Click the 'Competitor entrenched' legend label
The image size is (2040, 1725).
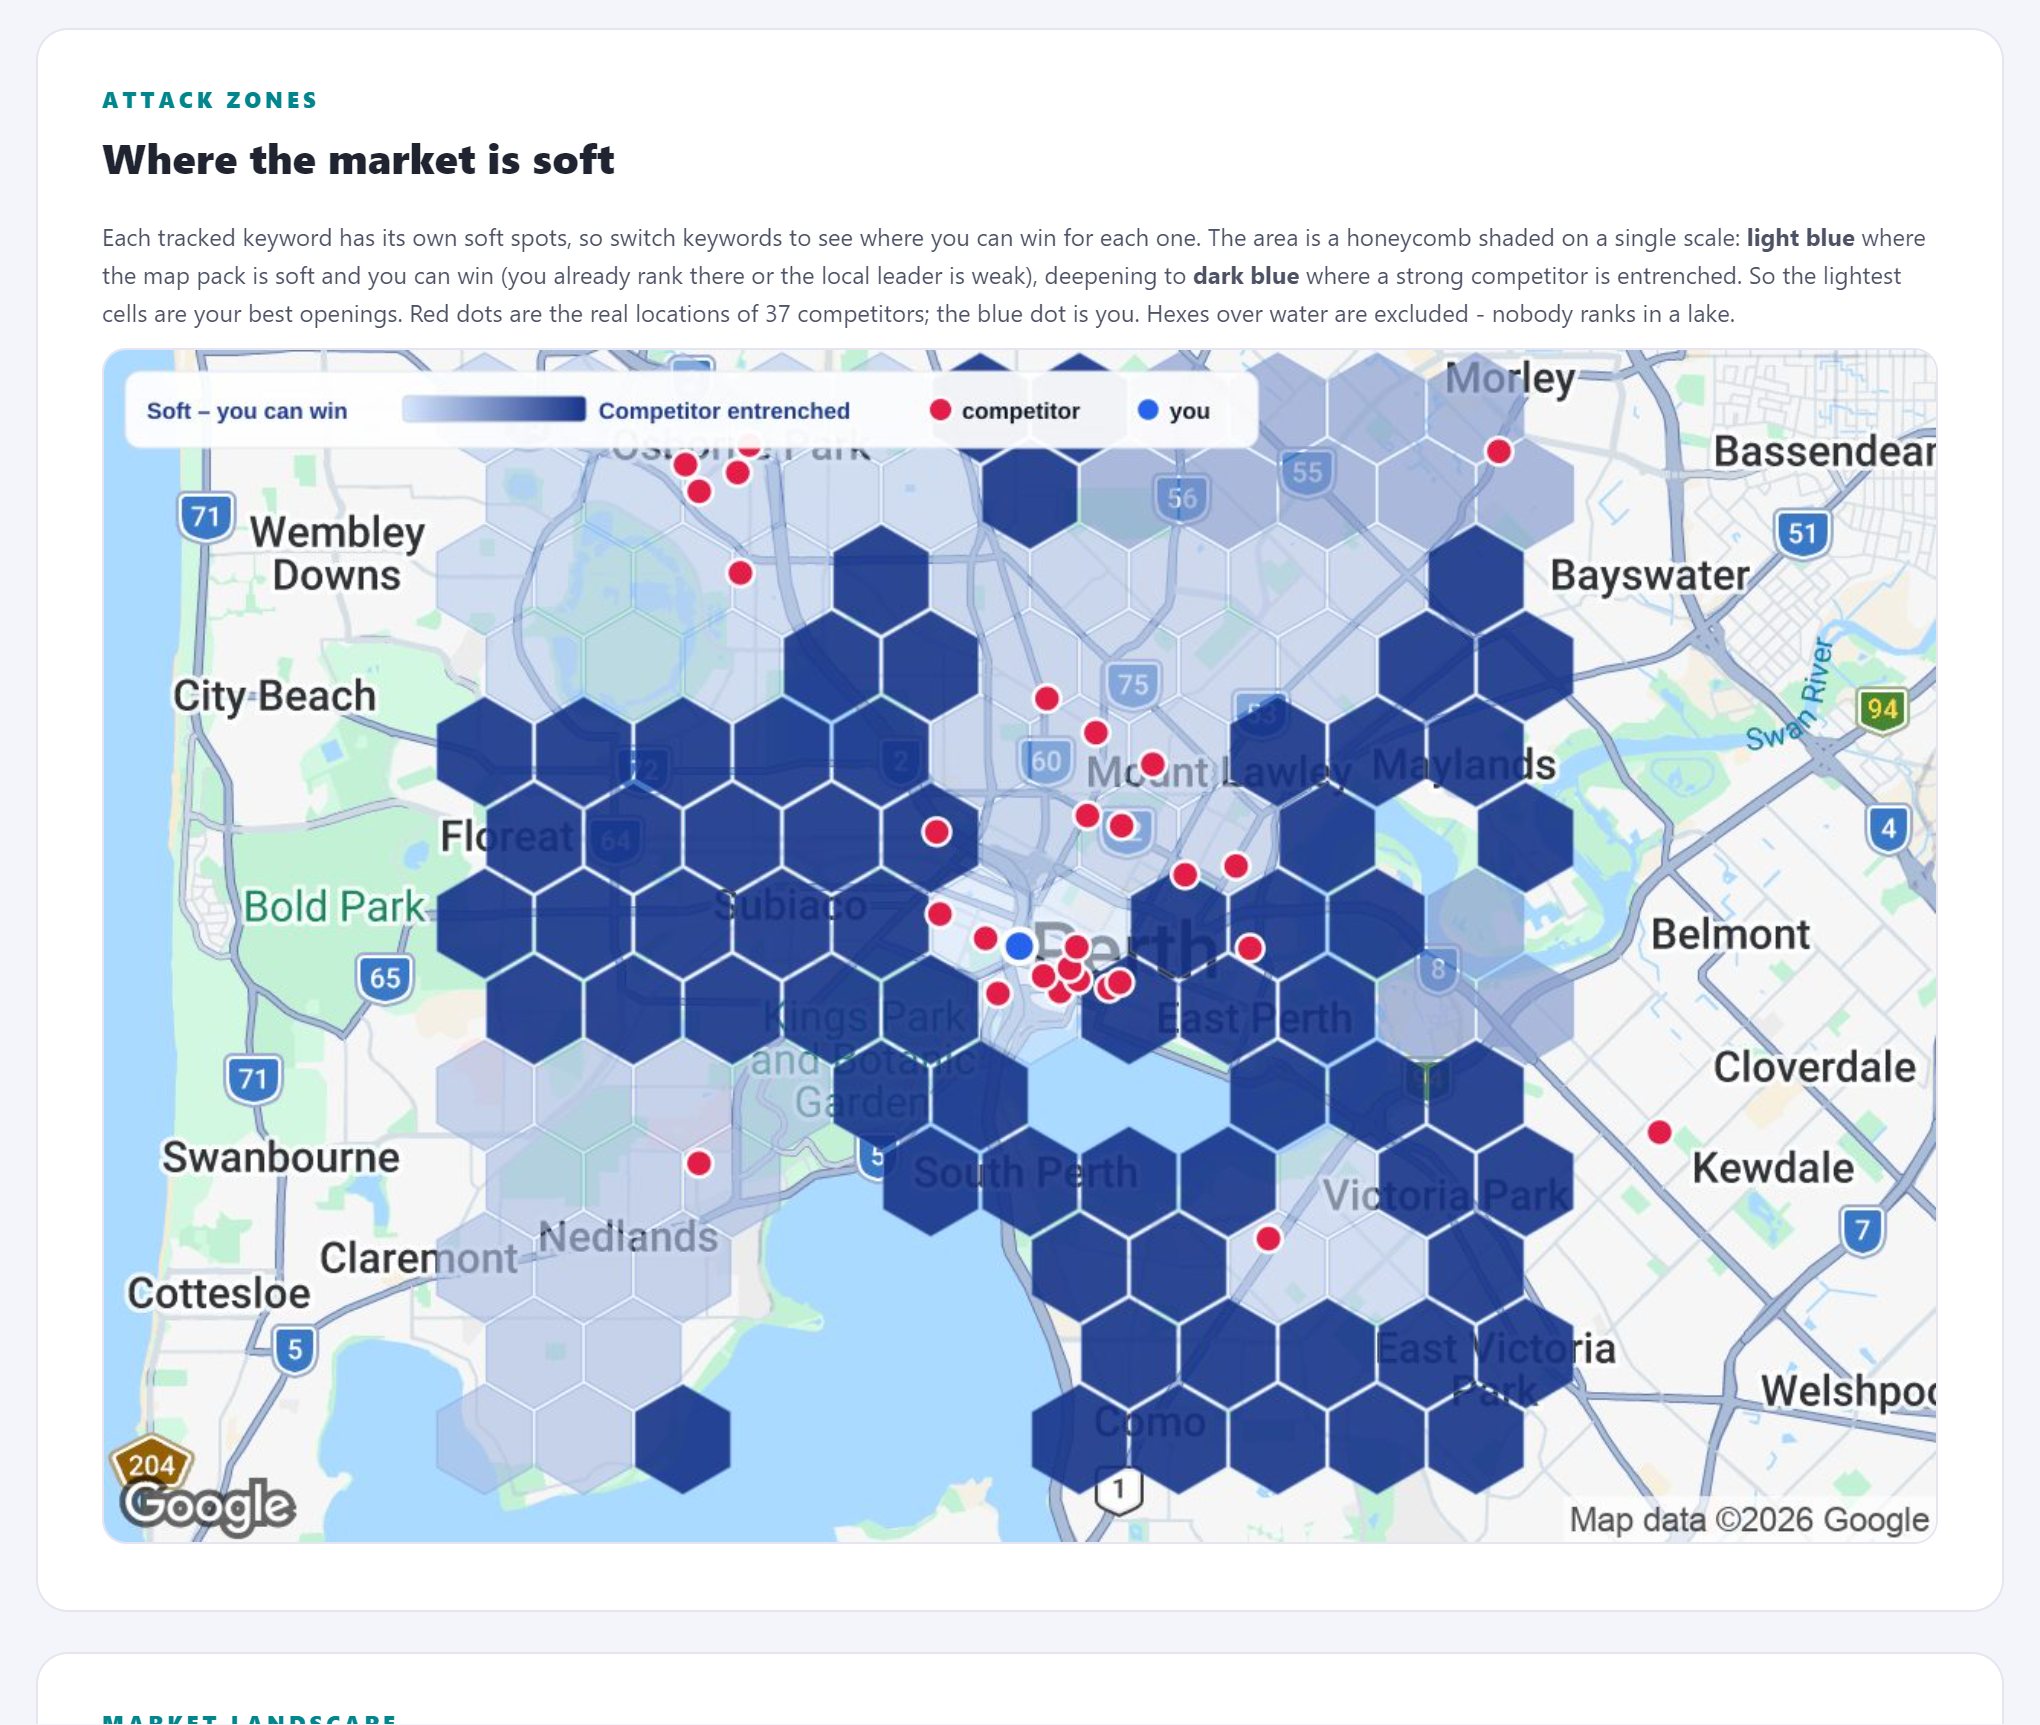[x=724, y=410]
